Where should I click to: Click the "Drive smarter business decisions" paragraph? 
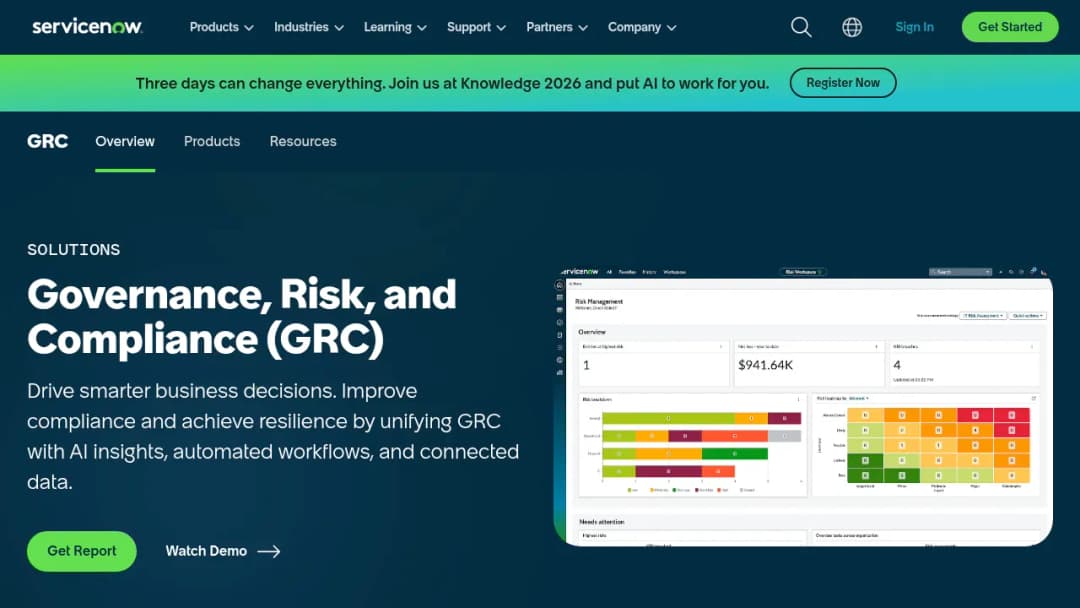pos(273,436)
